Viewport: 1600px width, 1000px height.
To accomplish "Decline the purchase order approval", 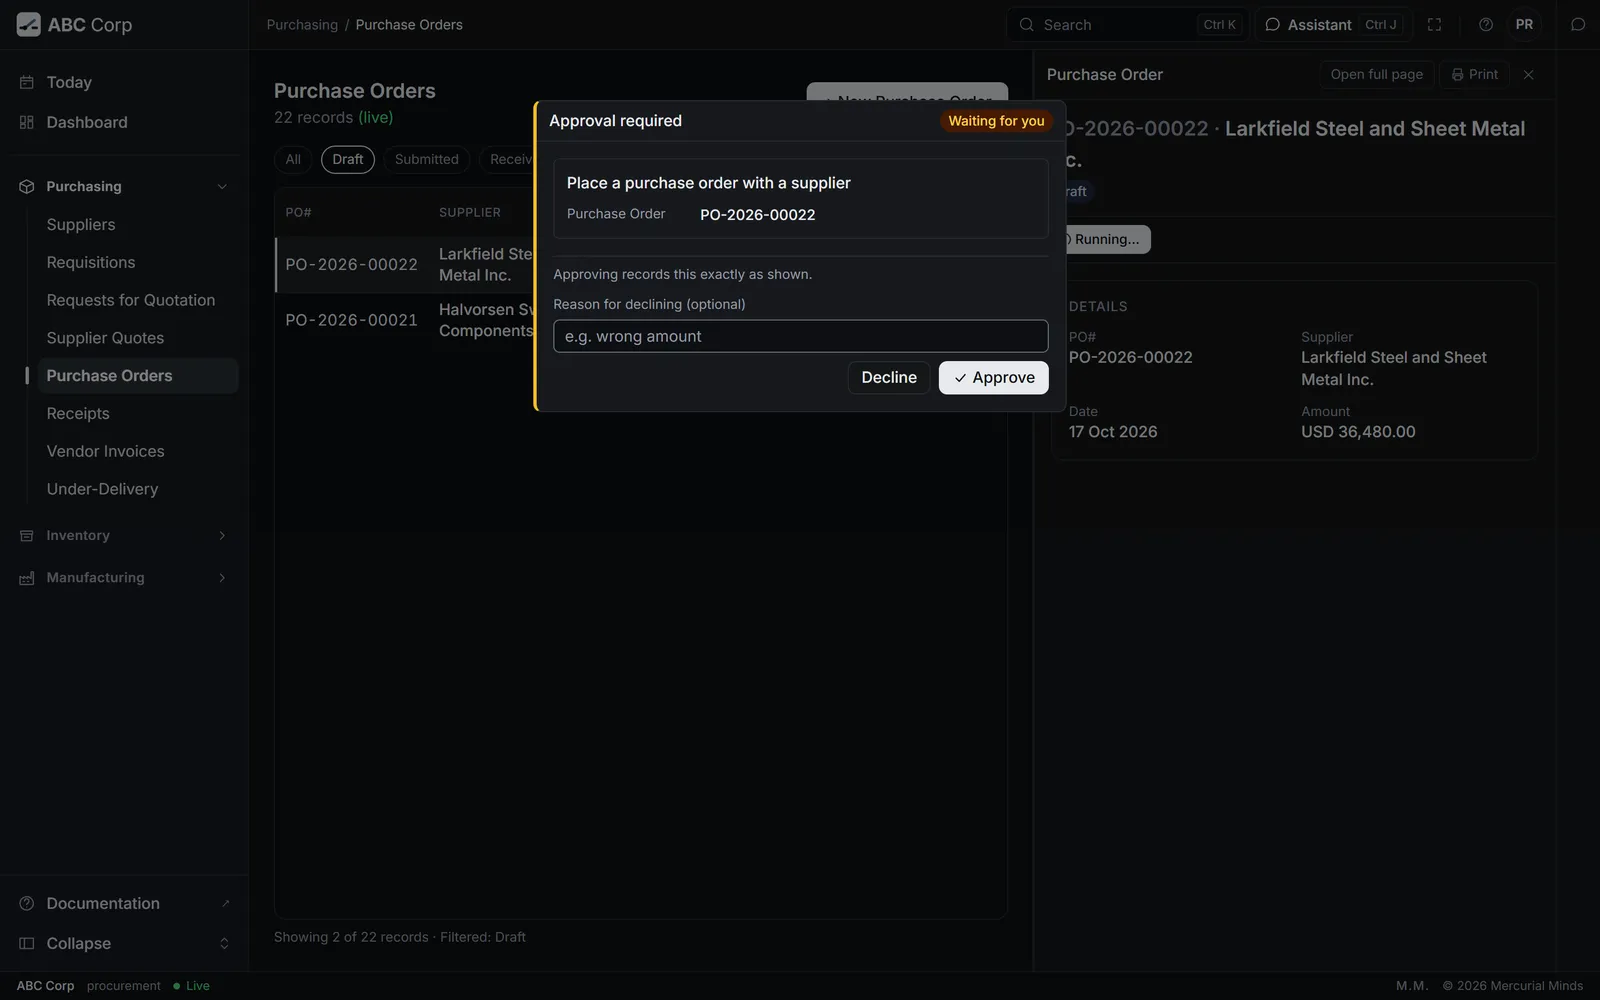I will pyautogui.click(x=889, y=378).
